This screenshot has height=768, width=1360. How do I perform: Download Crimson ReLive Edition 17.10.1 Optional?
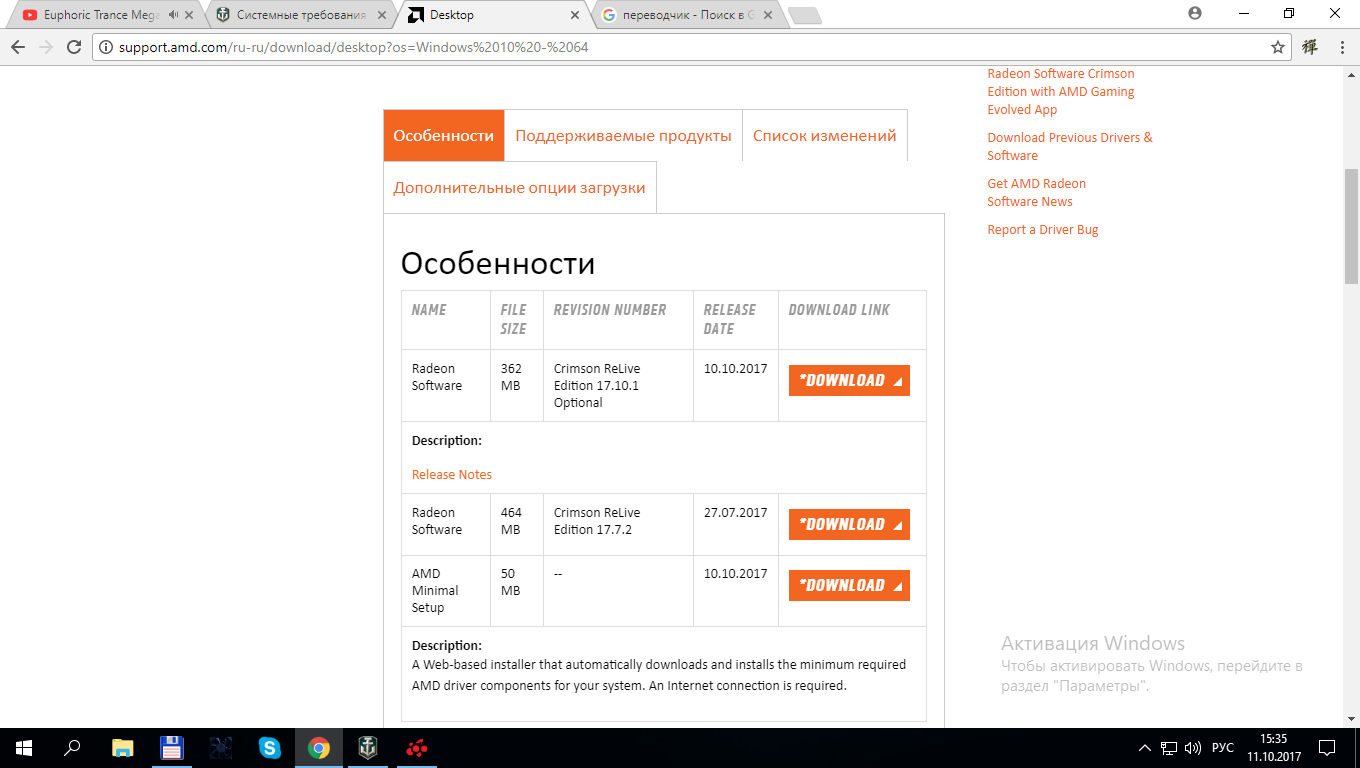(849, 380)
